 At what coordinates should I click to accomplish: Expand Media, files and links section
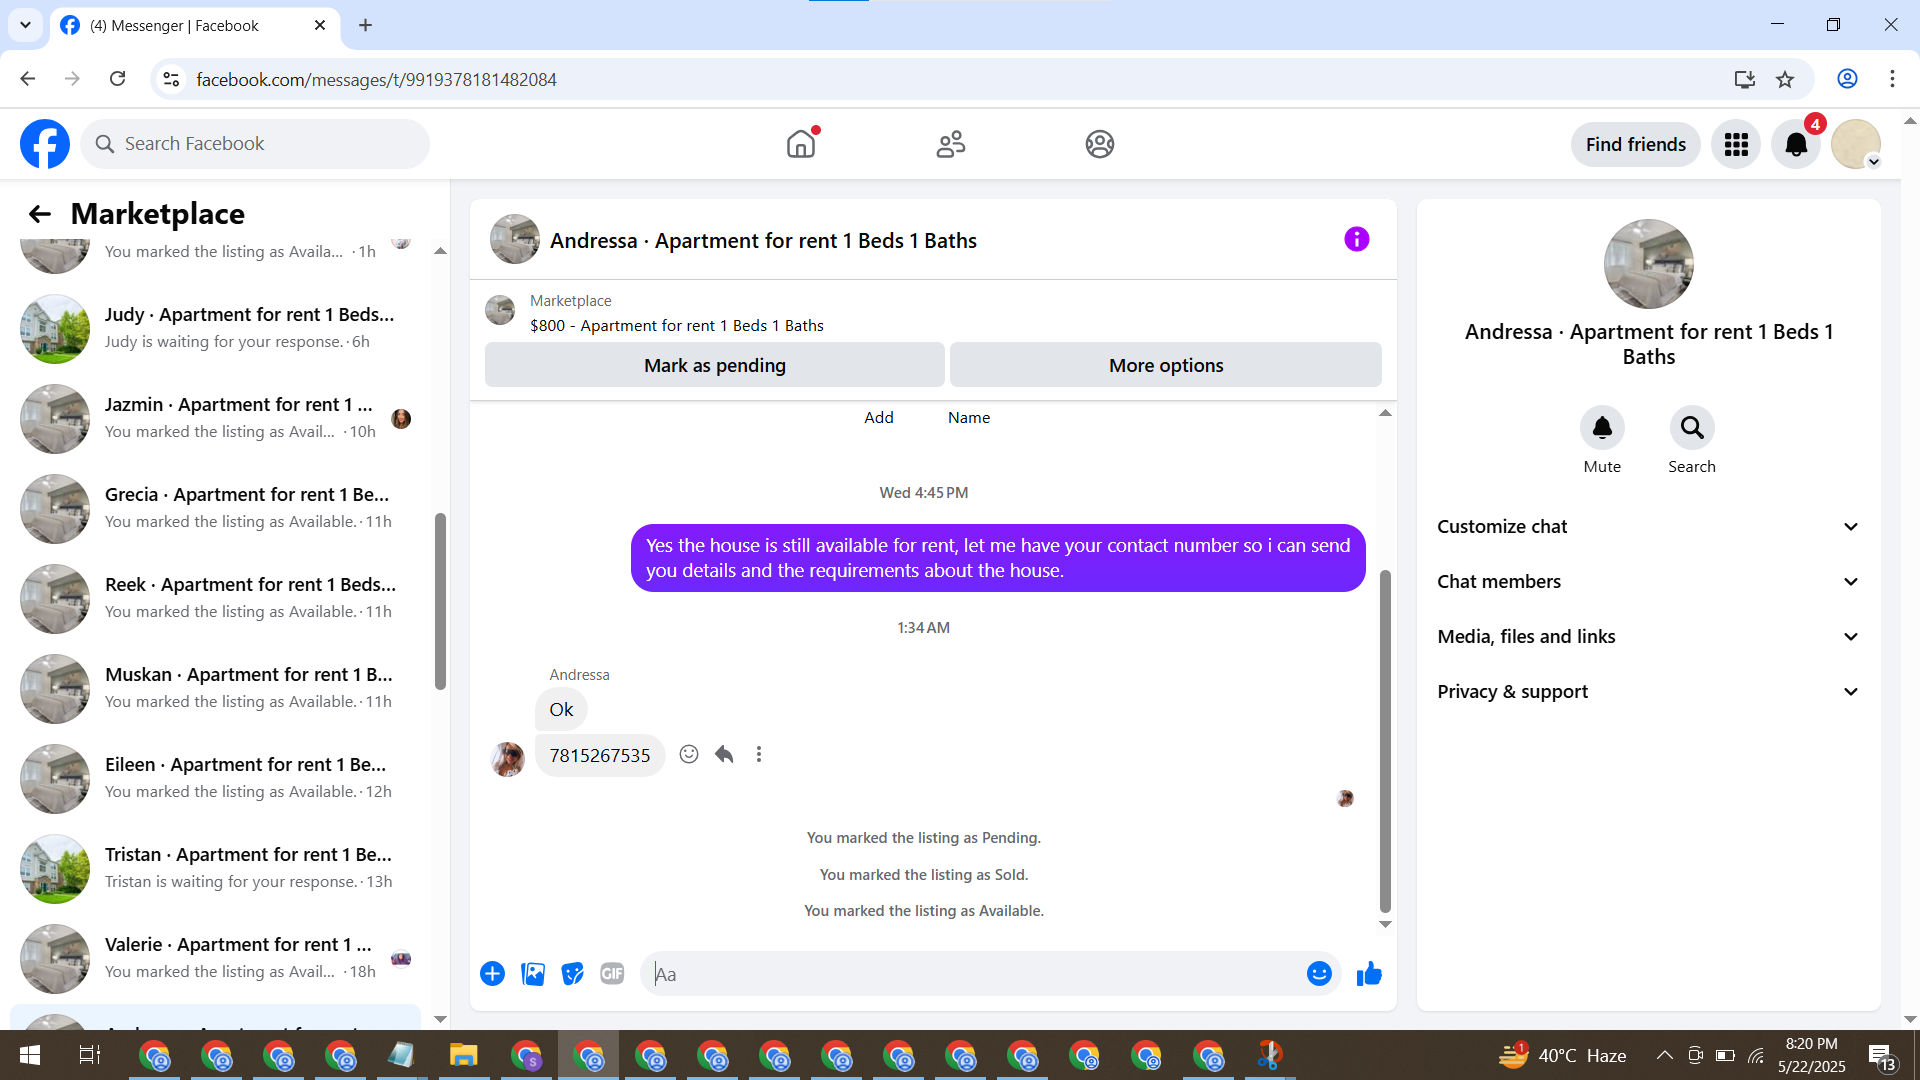(1648, 637)
